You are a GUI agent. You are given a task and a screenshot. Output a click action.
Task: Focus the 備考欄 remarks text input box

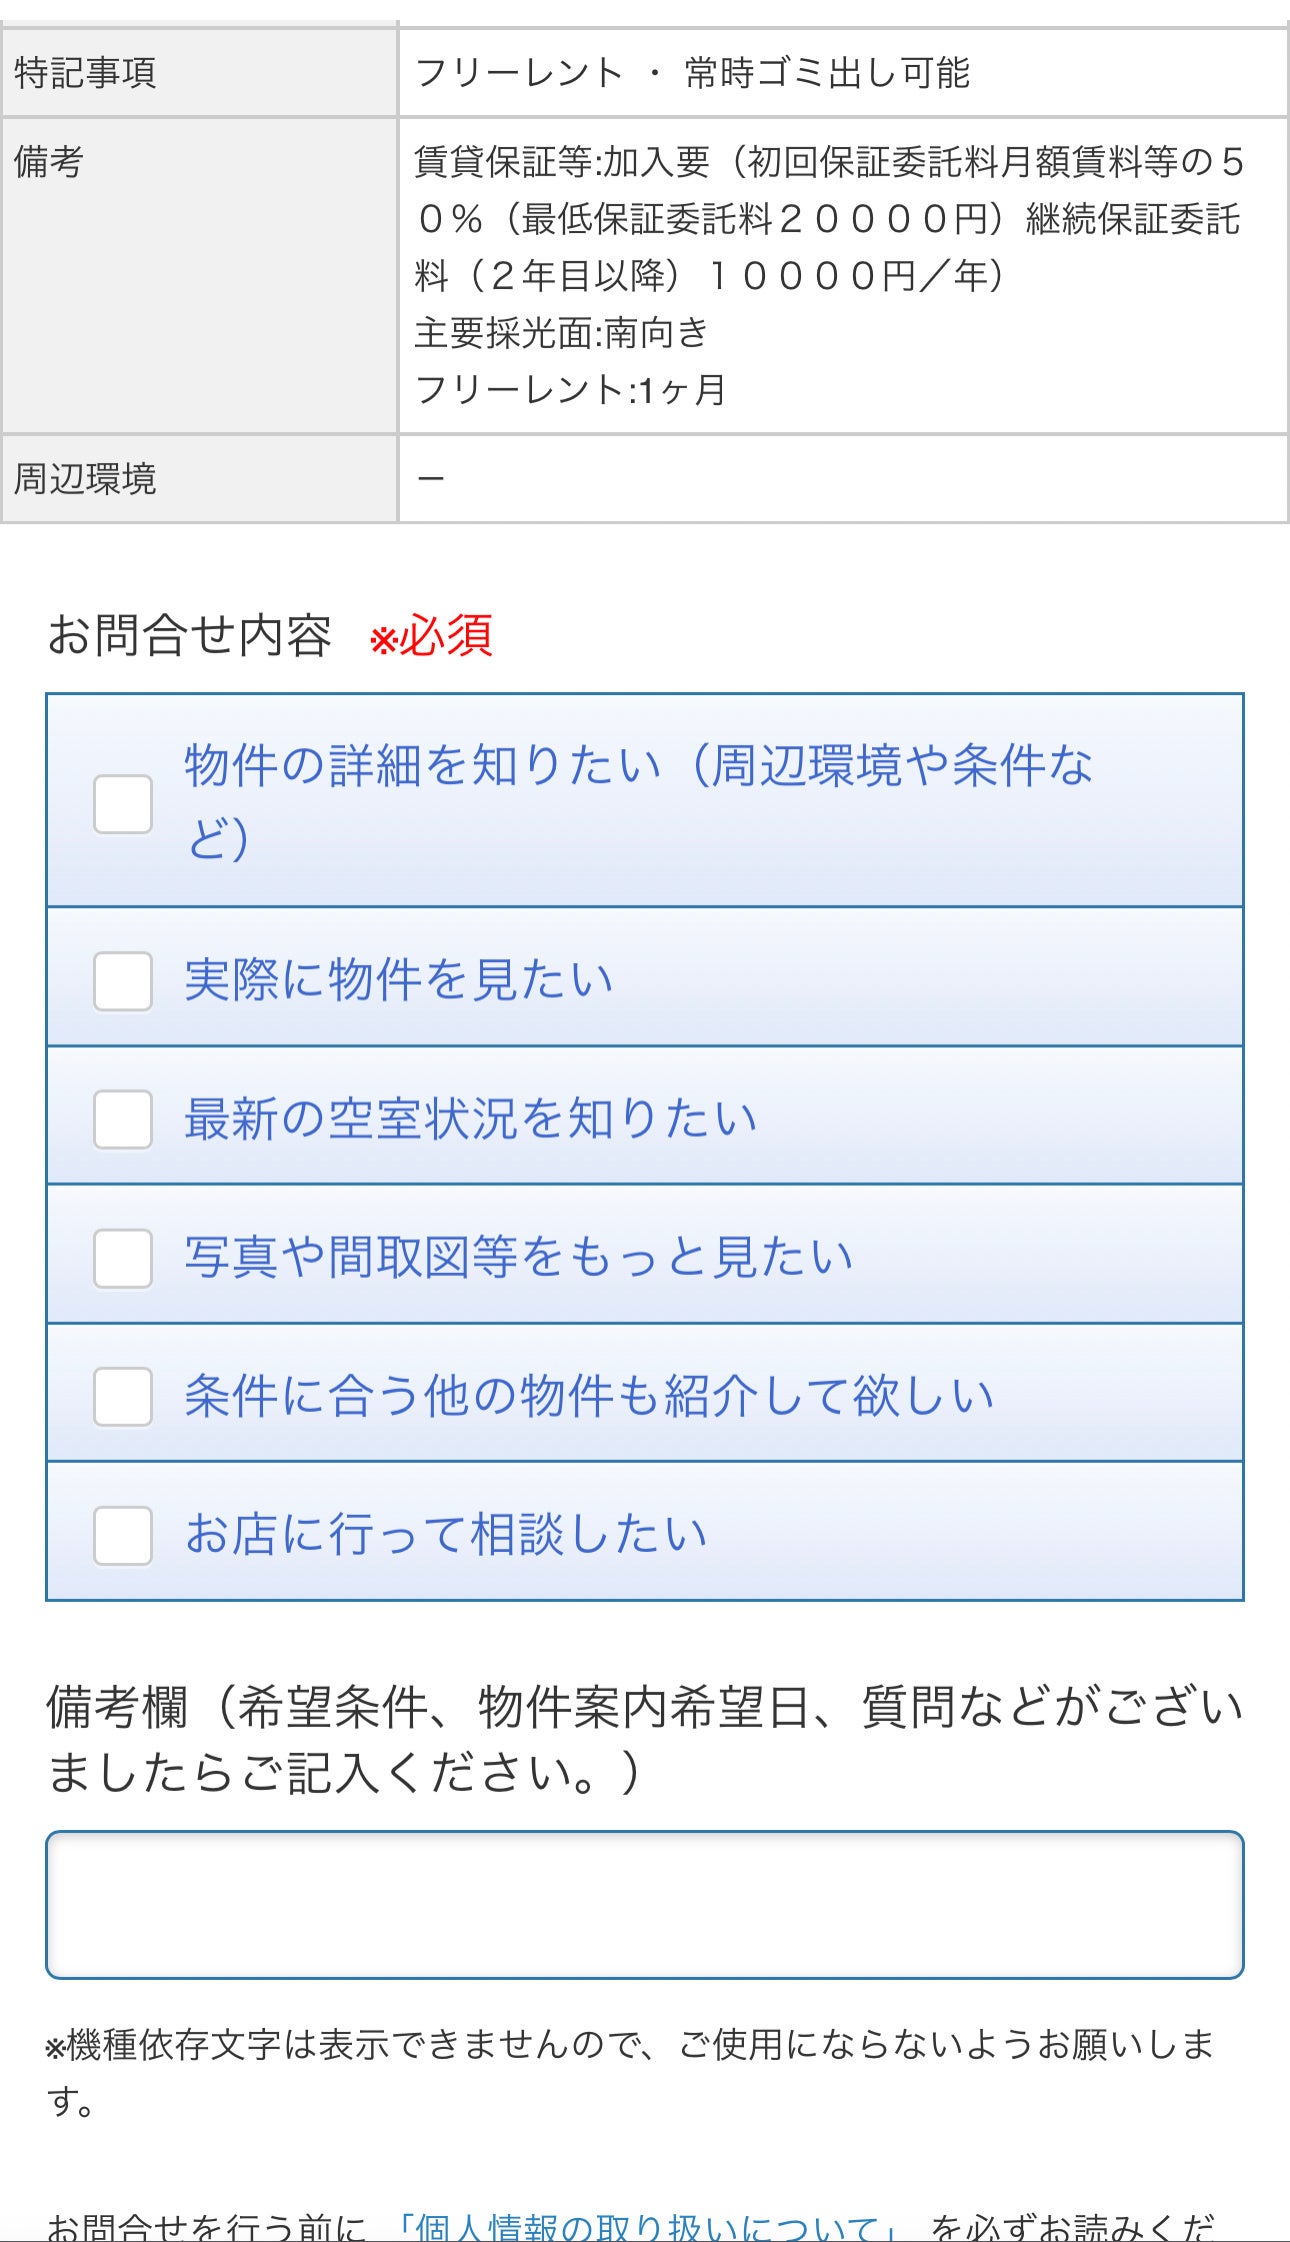coord(645,1904)
